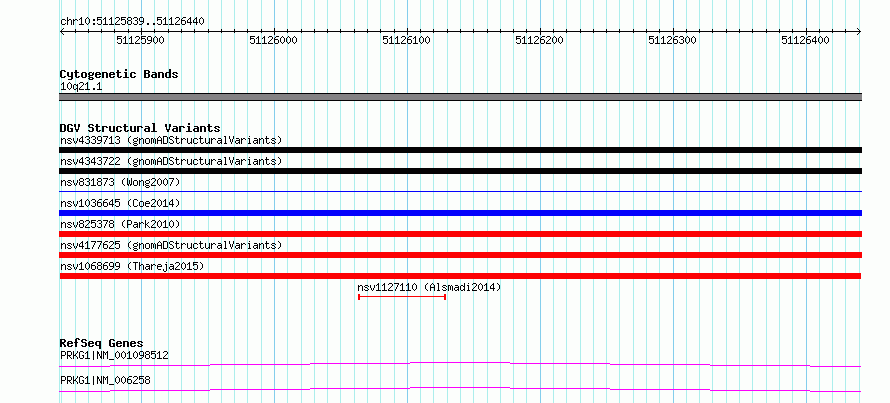This screenshot has width=890, height=403.
Task: Click the nsv1068699 (Thareja2015) label
Action: click(132, 266)
